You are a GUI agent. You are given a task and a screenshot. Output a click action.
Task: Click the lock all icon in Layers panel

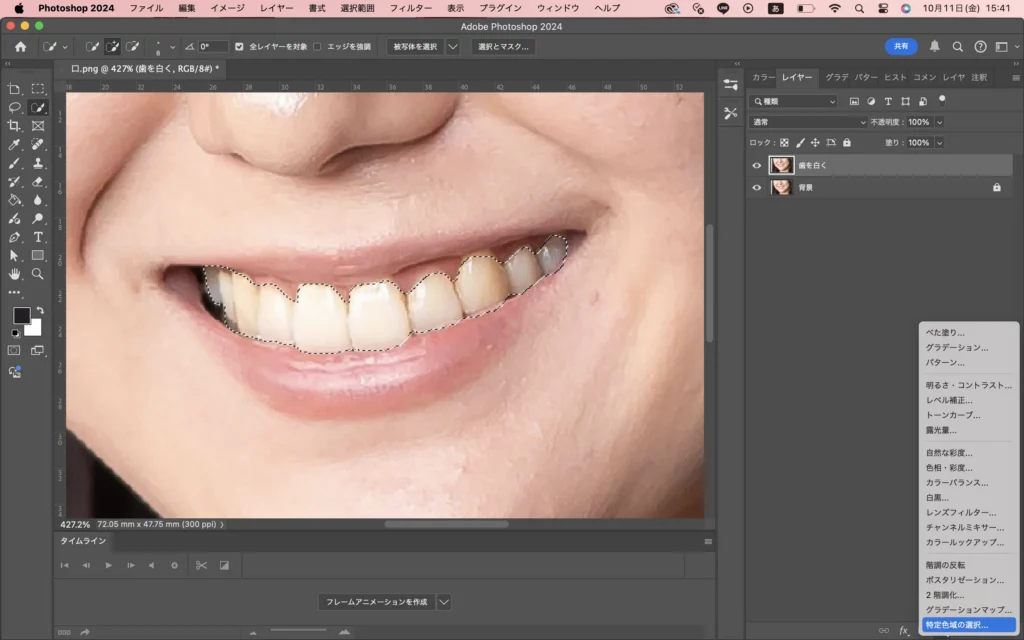coord(846,143)
